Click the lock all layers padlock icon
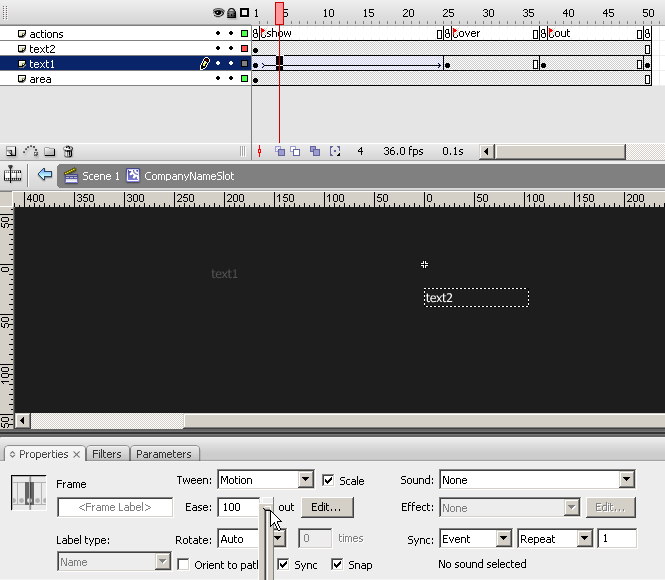Image resolution: width=665 pixels, height=580 pixels. tap(231, 13)
